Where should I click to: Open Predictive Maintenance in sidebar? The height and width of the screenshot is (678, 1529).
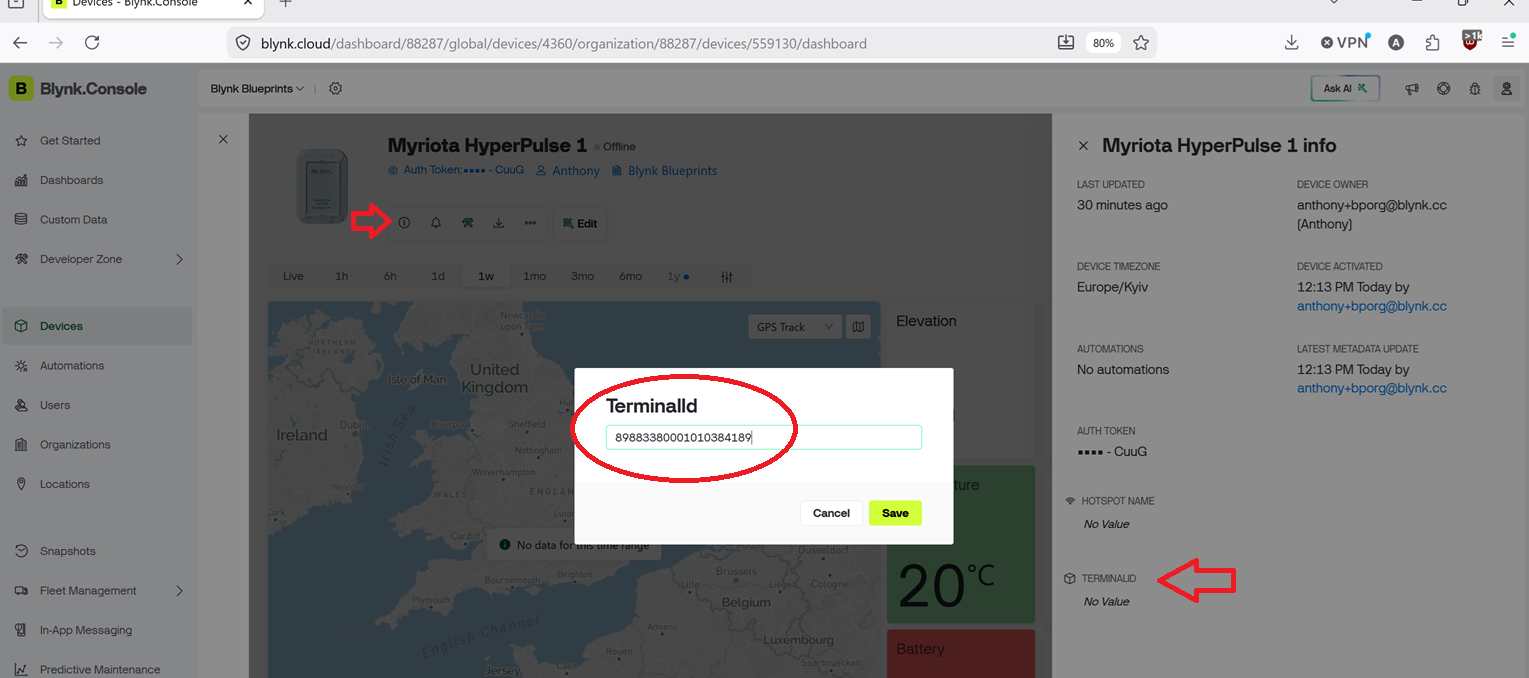click(x=97, y=670)
